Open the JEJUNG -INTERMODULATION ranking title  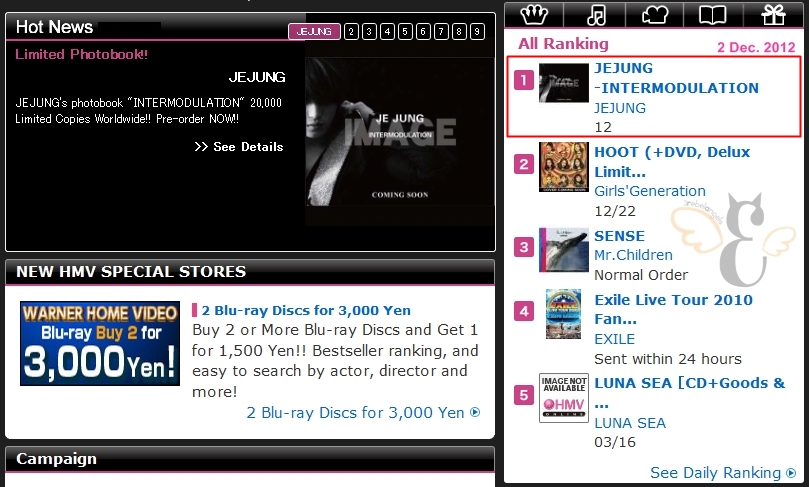pyautogui.click(x=676, y=78)
